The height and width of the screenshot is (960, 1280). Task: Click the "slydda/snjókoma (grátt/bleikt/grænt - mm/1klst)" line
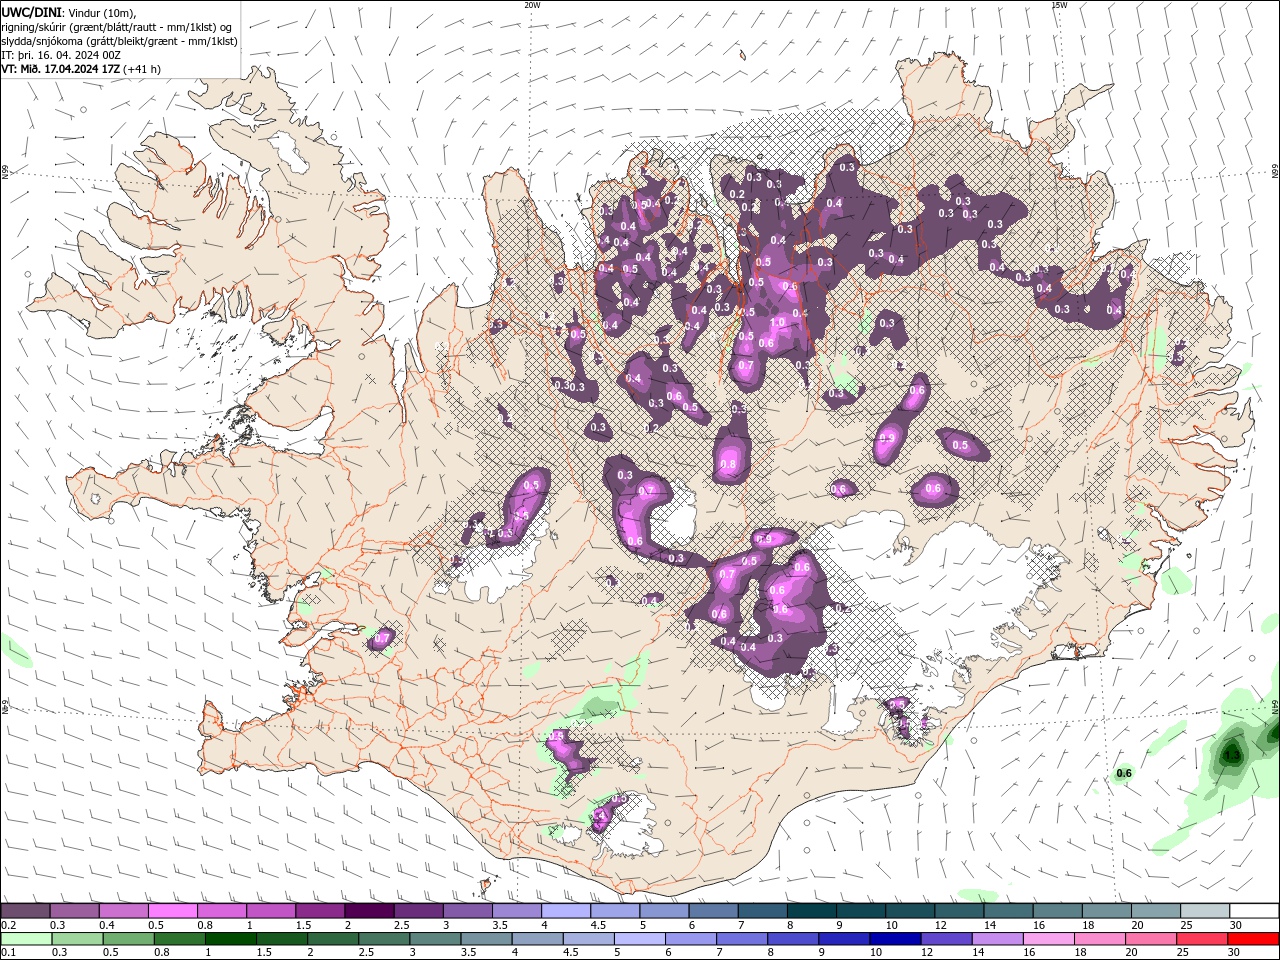119,41
